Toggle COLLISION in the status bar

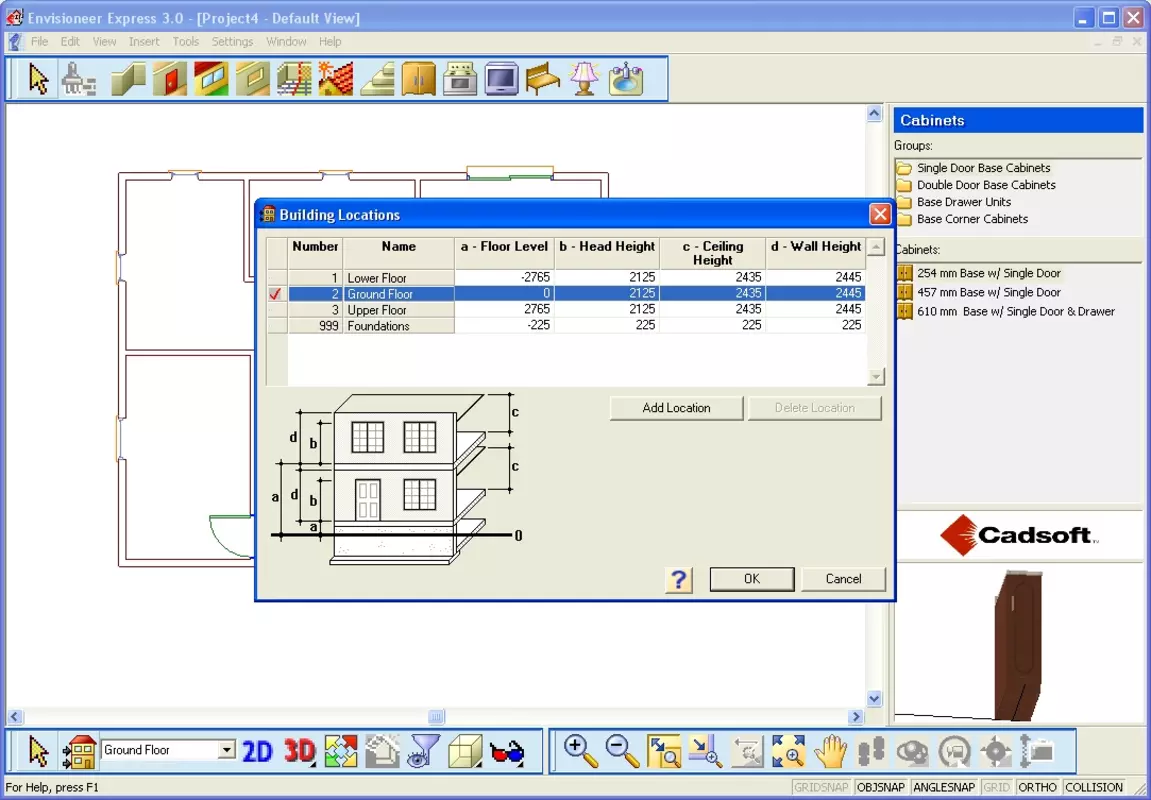1094,788
